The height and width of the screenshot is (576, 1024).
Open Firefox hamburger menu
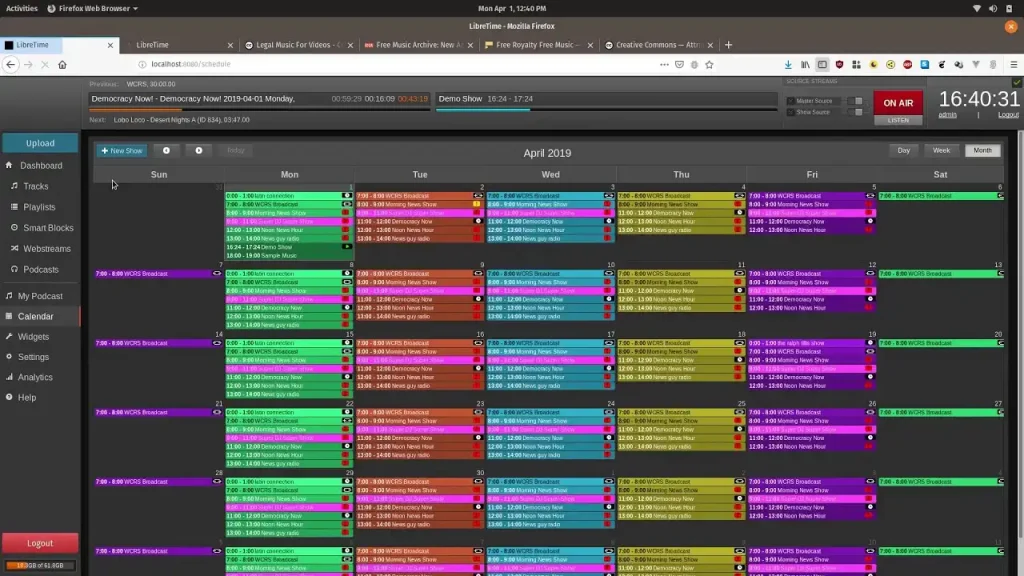pyautogui.click(x=1010, y=64)
